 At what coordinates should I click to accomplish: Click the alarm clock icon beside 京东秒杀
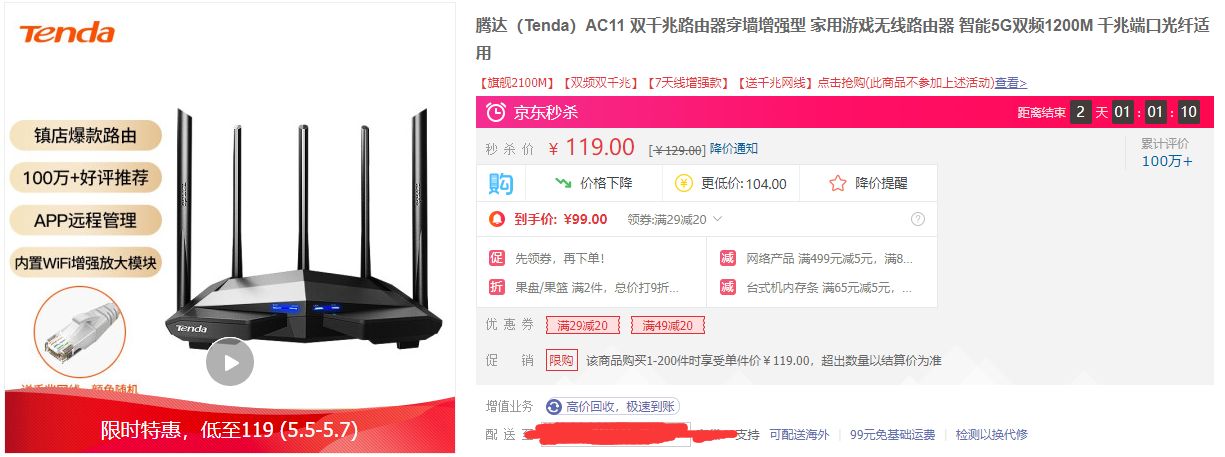click(x=496, y=113)
